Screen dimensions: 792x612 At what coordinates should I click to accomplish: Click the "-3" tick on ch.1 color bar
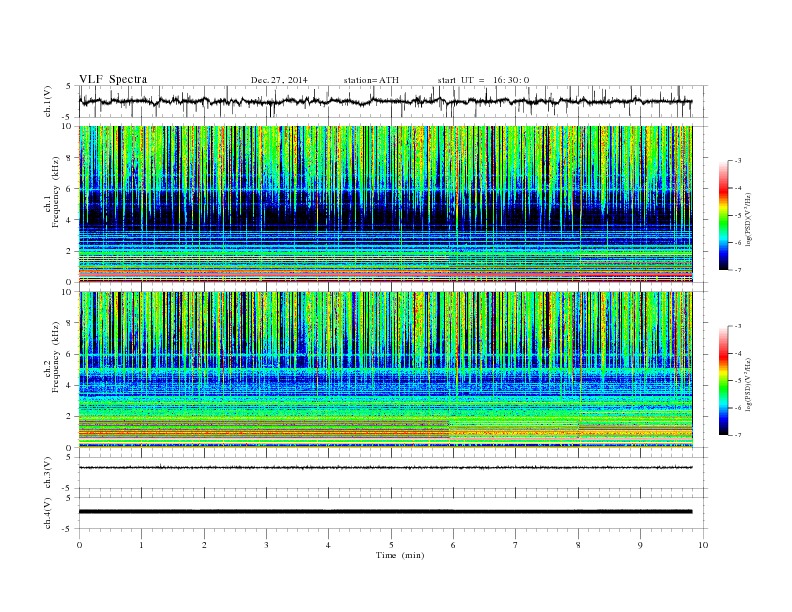coord(738,161)
